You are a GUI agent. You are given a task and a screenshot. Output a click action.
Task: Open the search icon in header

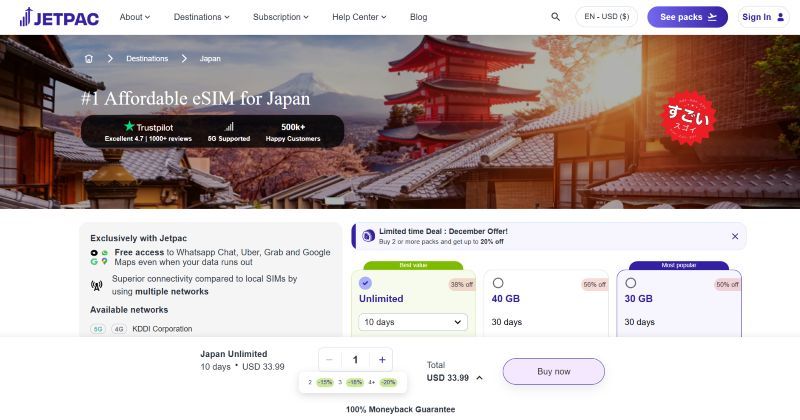(x=556, y=17)
